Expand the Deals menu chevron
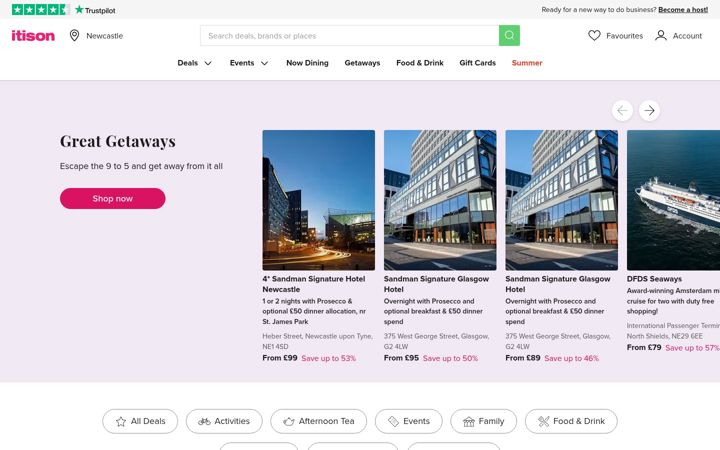720x450 pixels. (208, 63)
